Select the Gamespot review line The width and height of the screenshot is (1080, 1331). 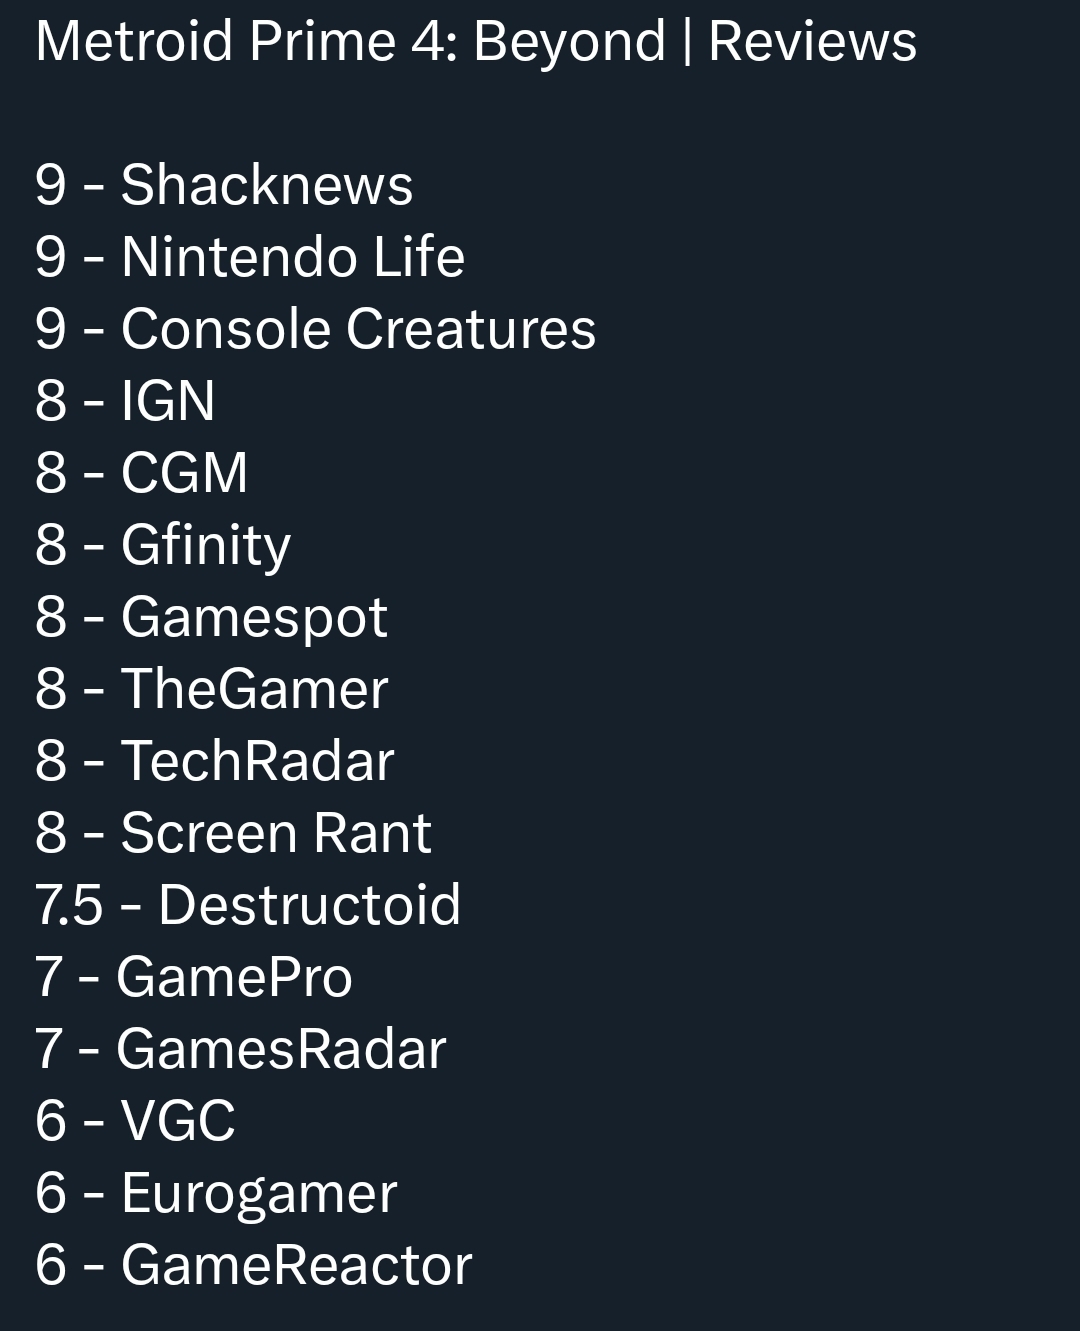253,617
